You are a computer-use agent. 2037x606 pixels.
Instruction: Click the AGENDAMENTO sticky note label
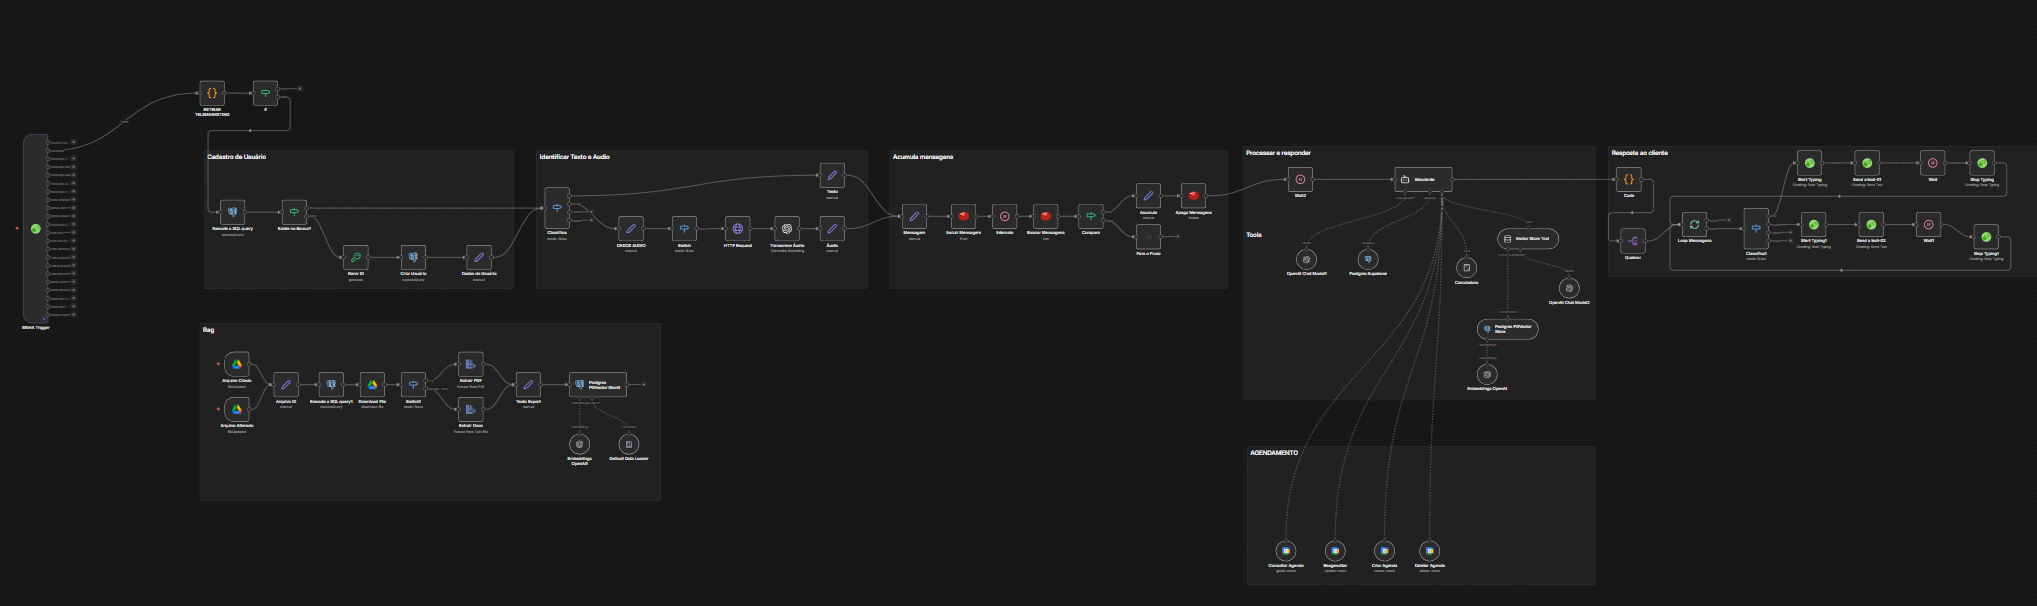[1274, 453]
